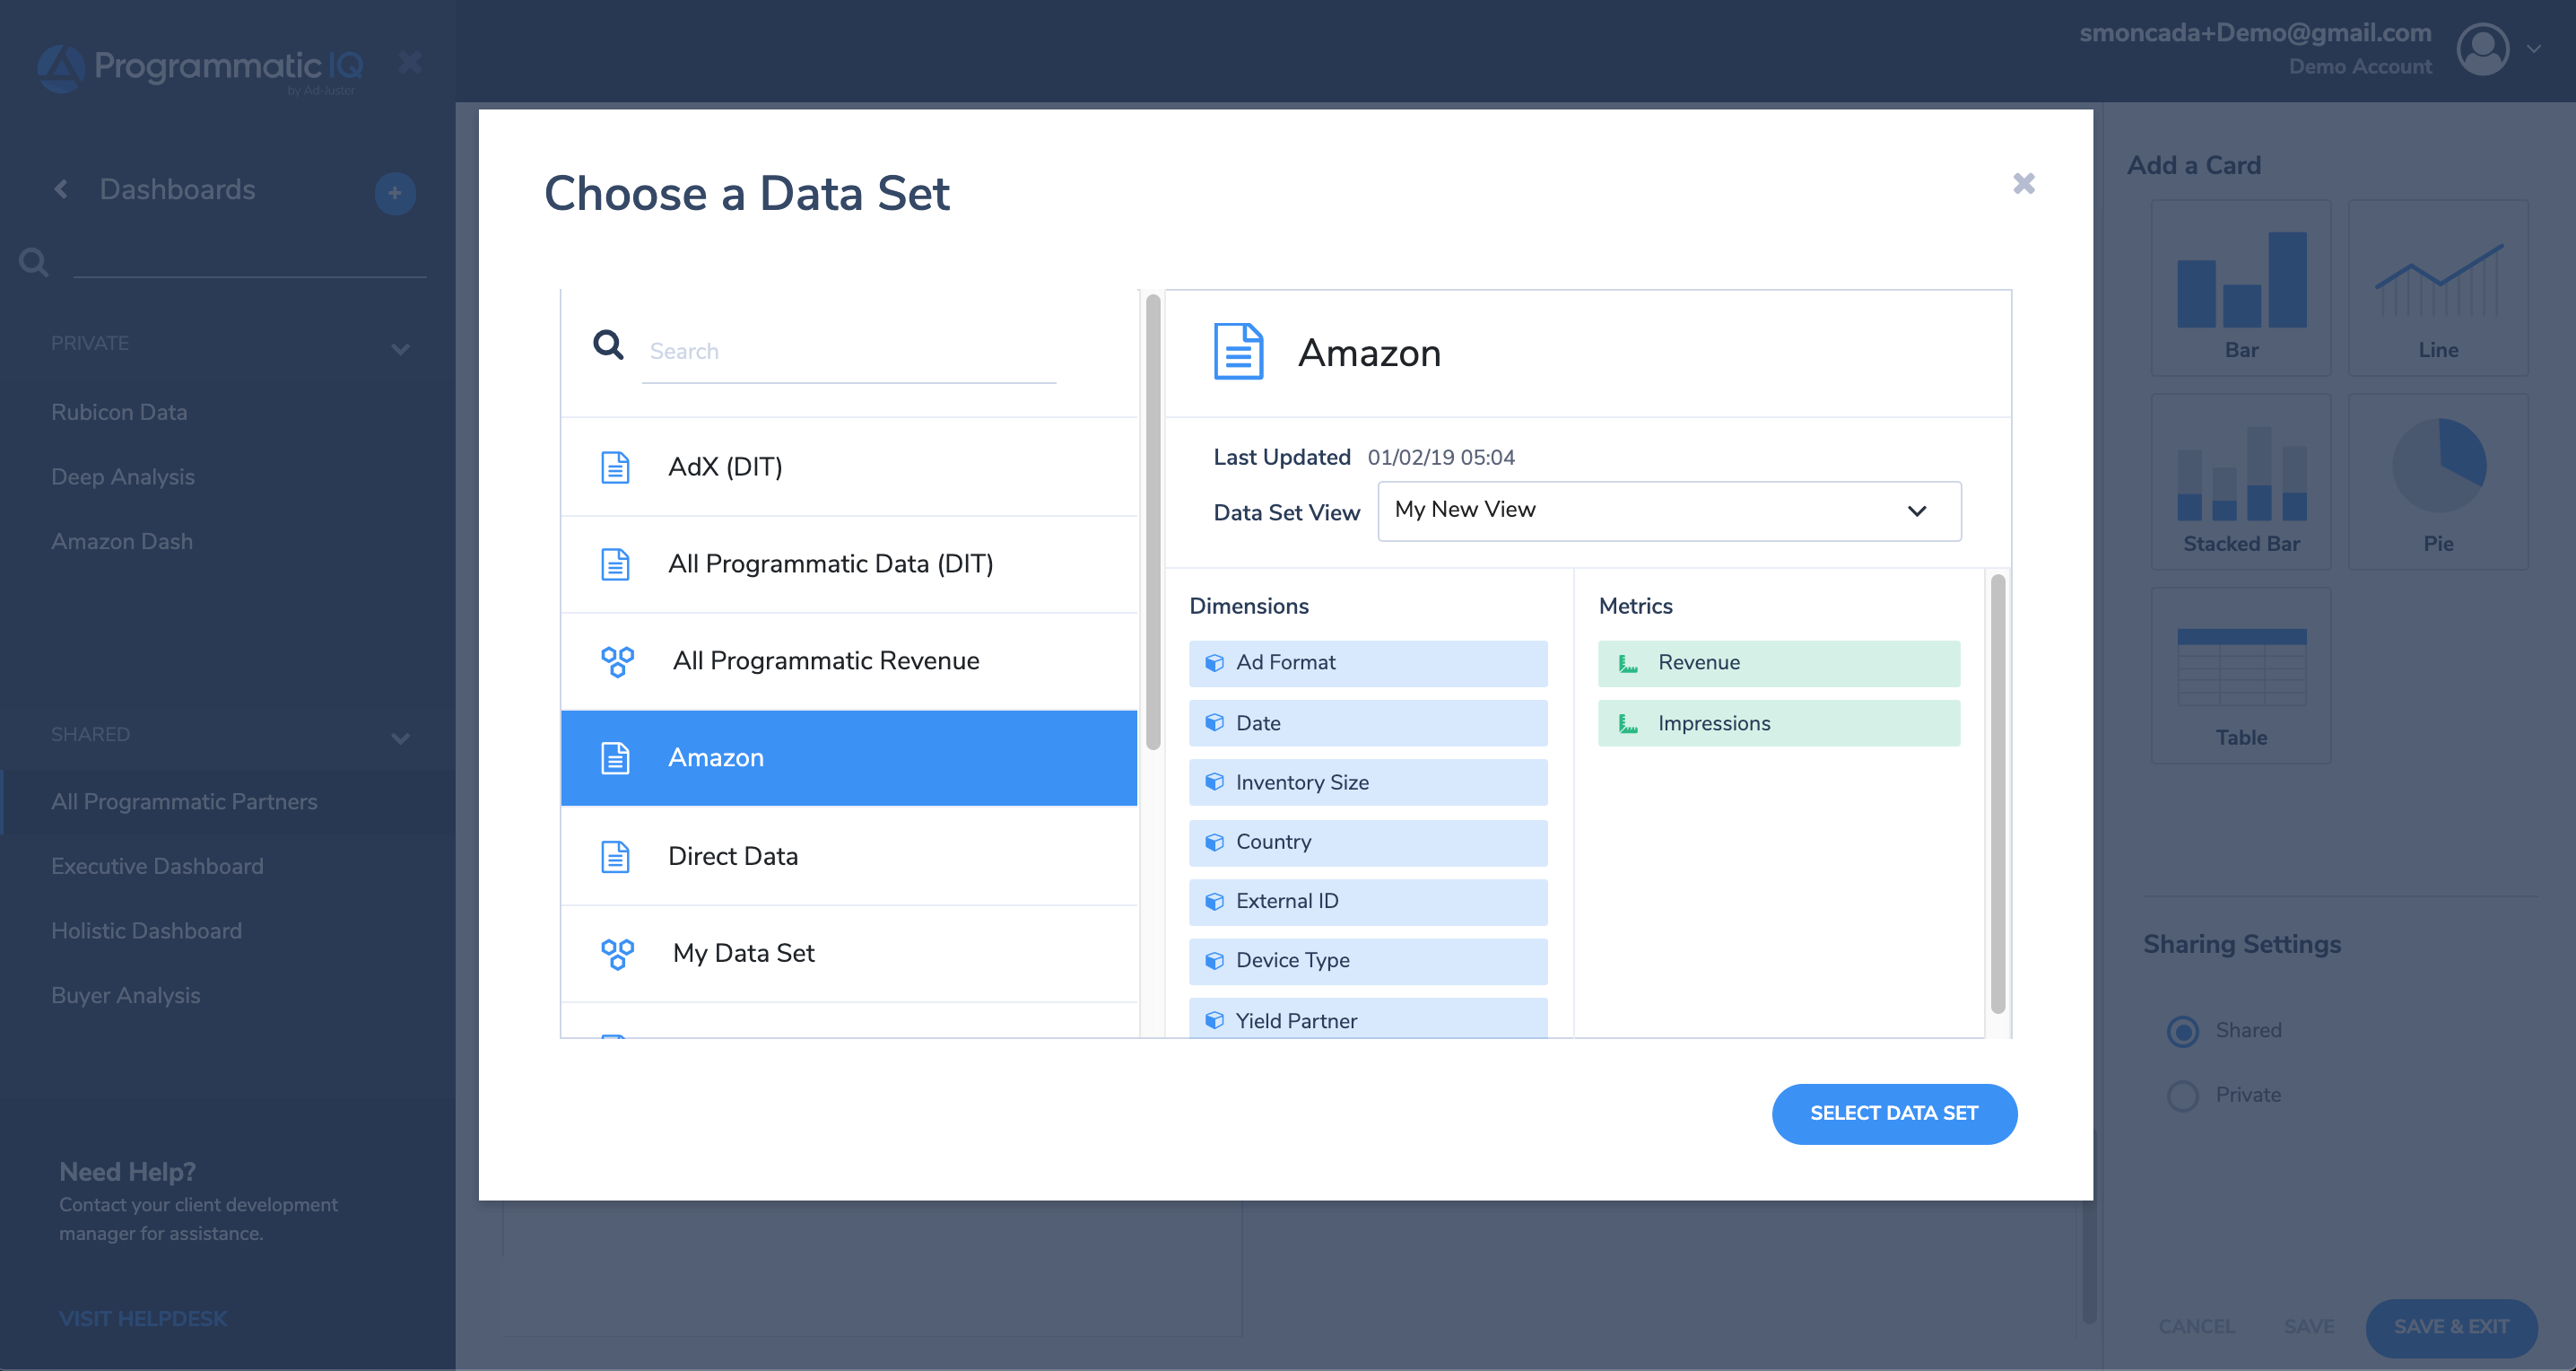The image size is (2576, 1371).
Task: Click the Yield Partner cube icon
Action: coord(1214,1020)
